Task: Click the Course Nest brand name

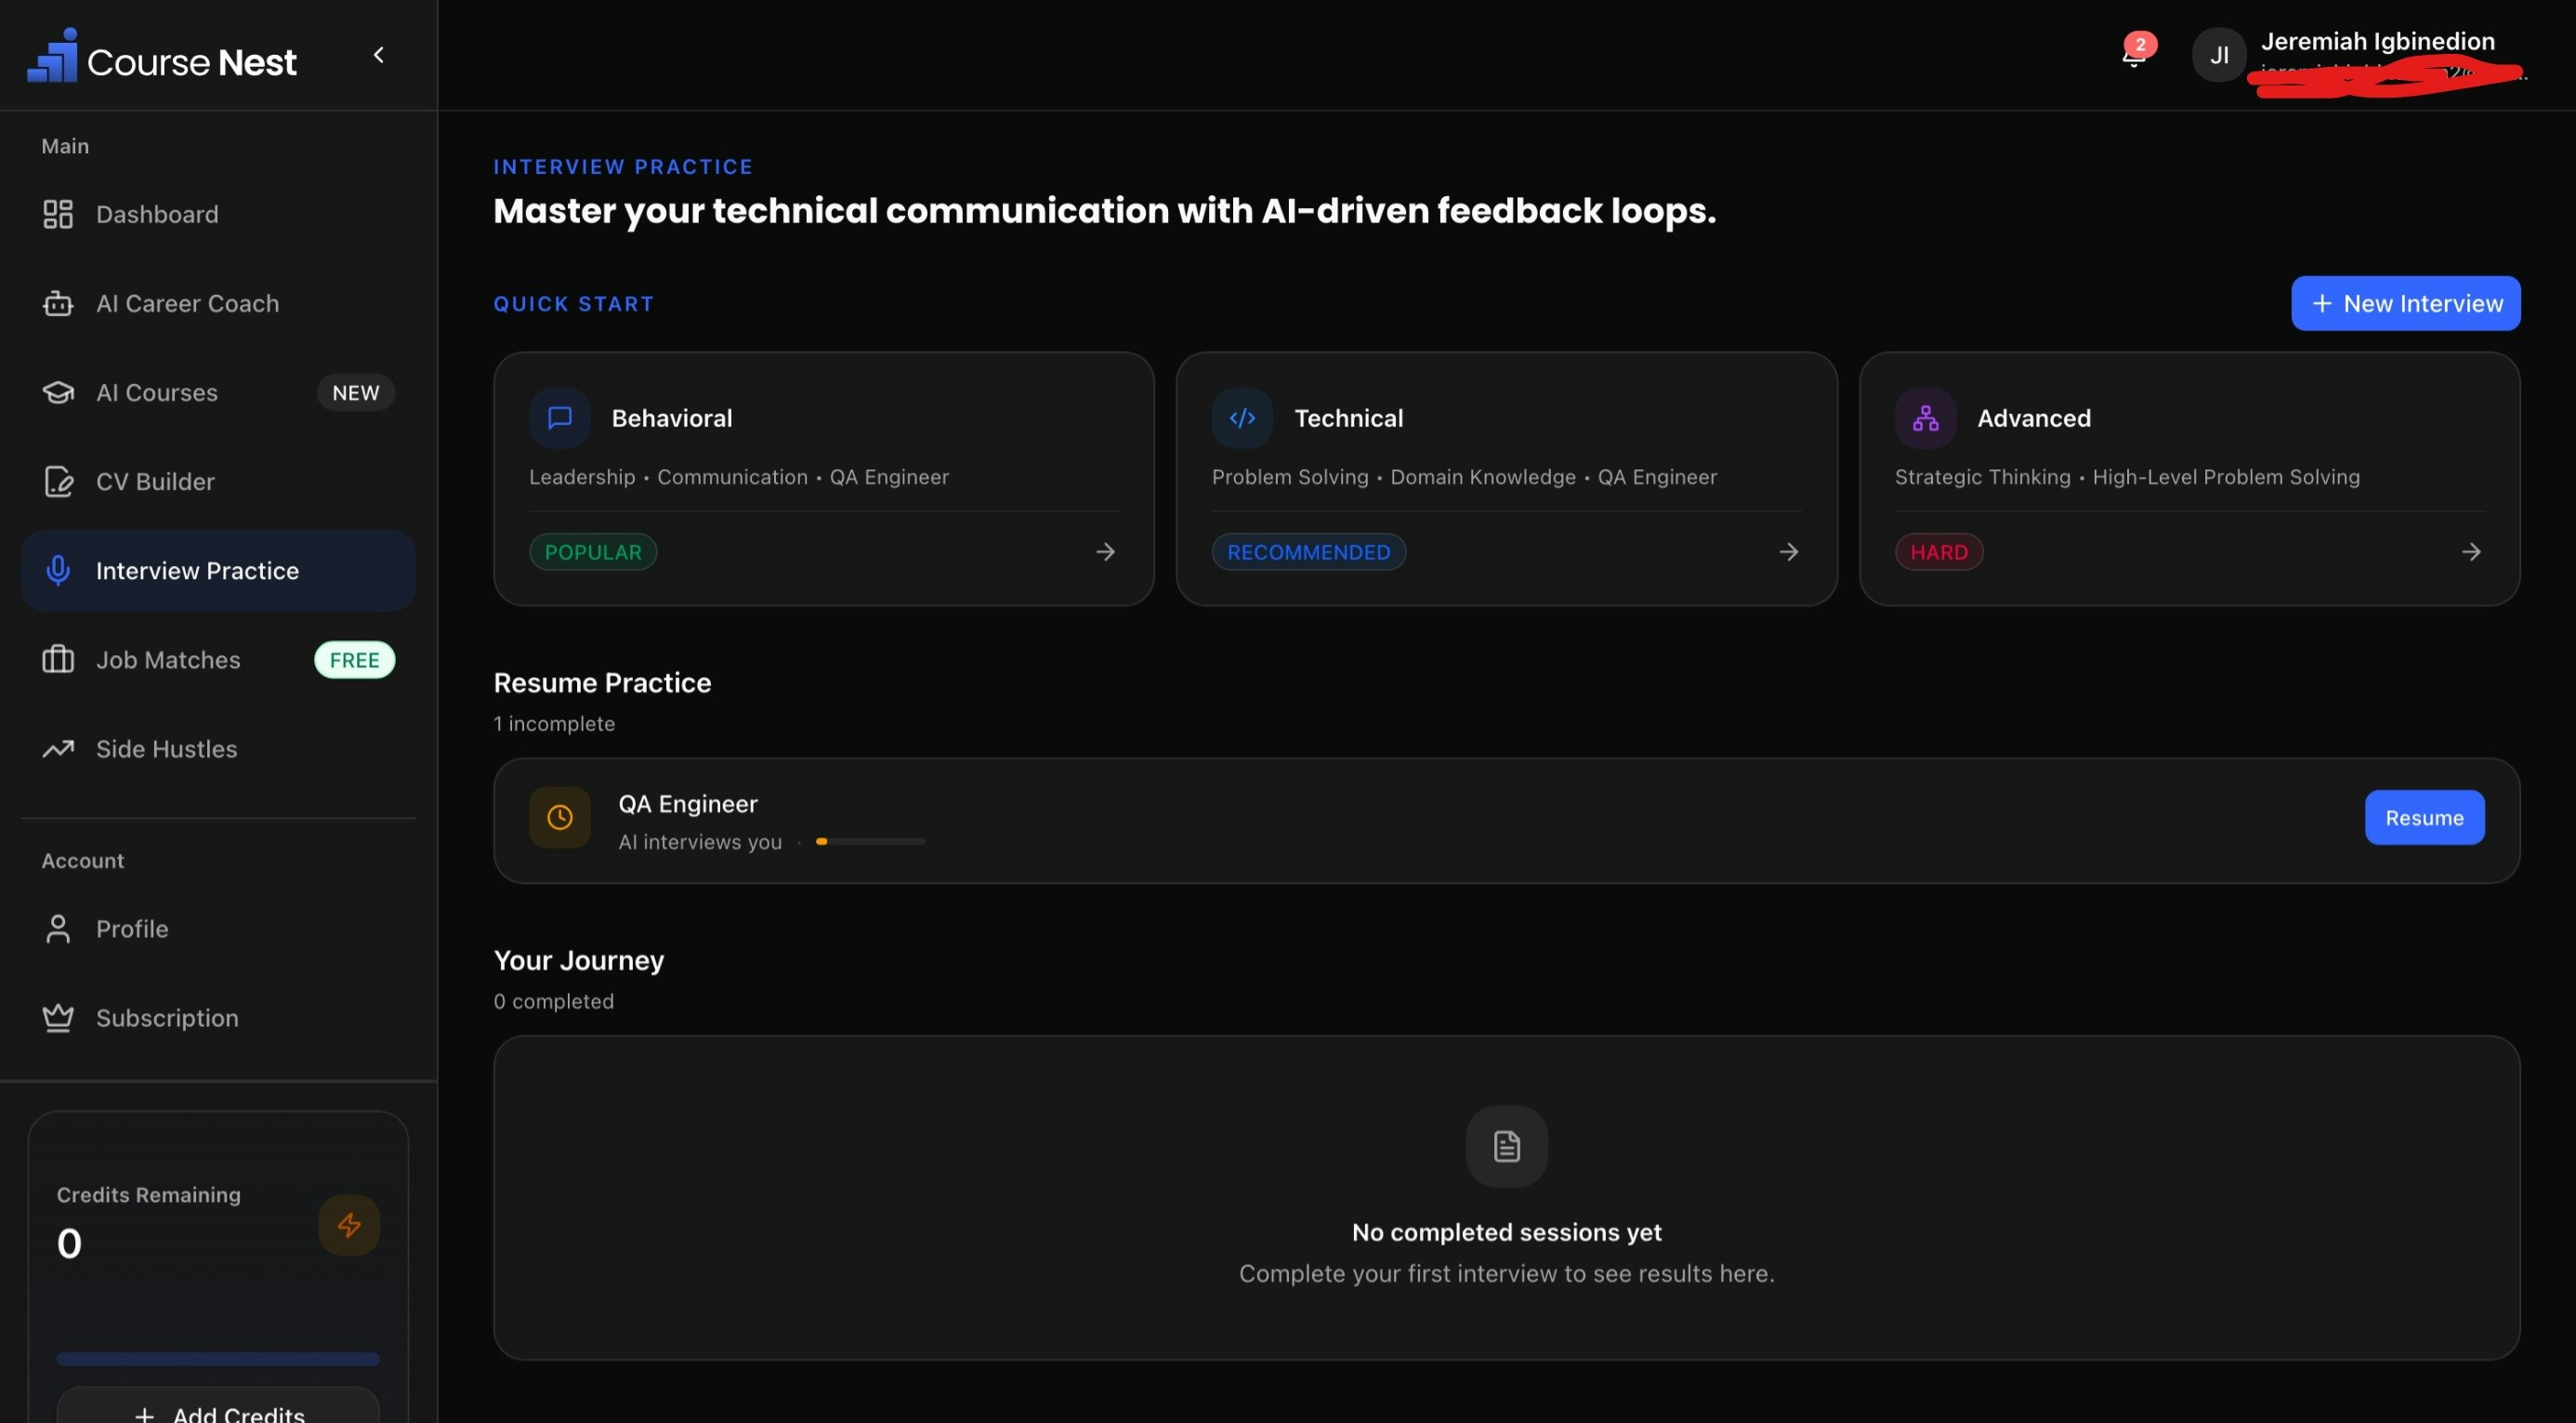Action: [192, 62]
